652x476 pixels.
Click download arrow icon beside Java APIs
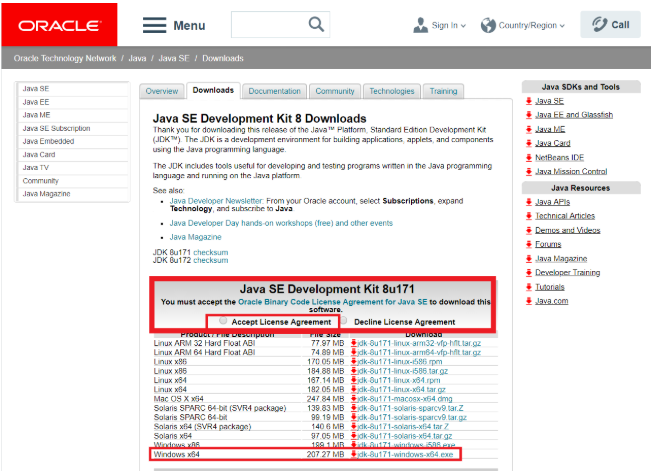tap(529, 202)
